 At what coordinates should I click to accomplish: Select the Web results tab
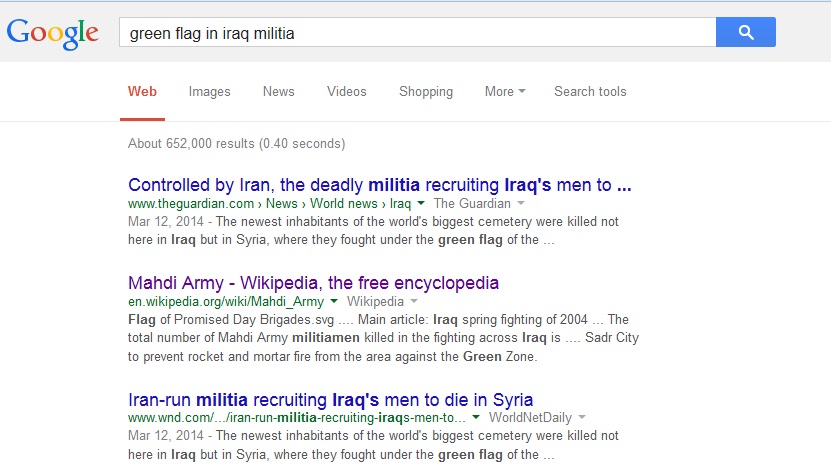click(x=142, y=92)
